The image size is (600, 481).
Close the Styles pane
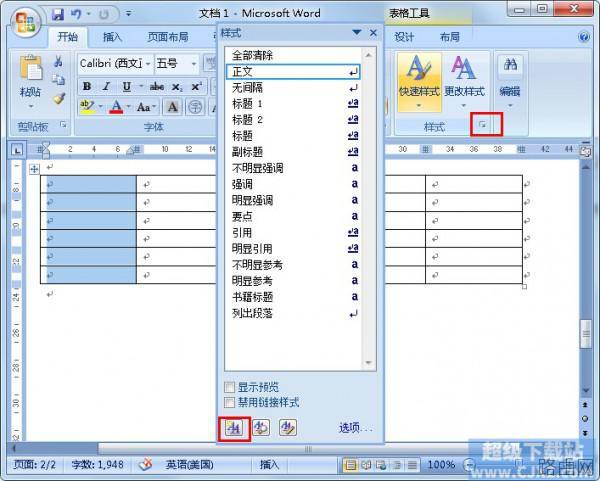point(373,33)
